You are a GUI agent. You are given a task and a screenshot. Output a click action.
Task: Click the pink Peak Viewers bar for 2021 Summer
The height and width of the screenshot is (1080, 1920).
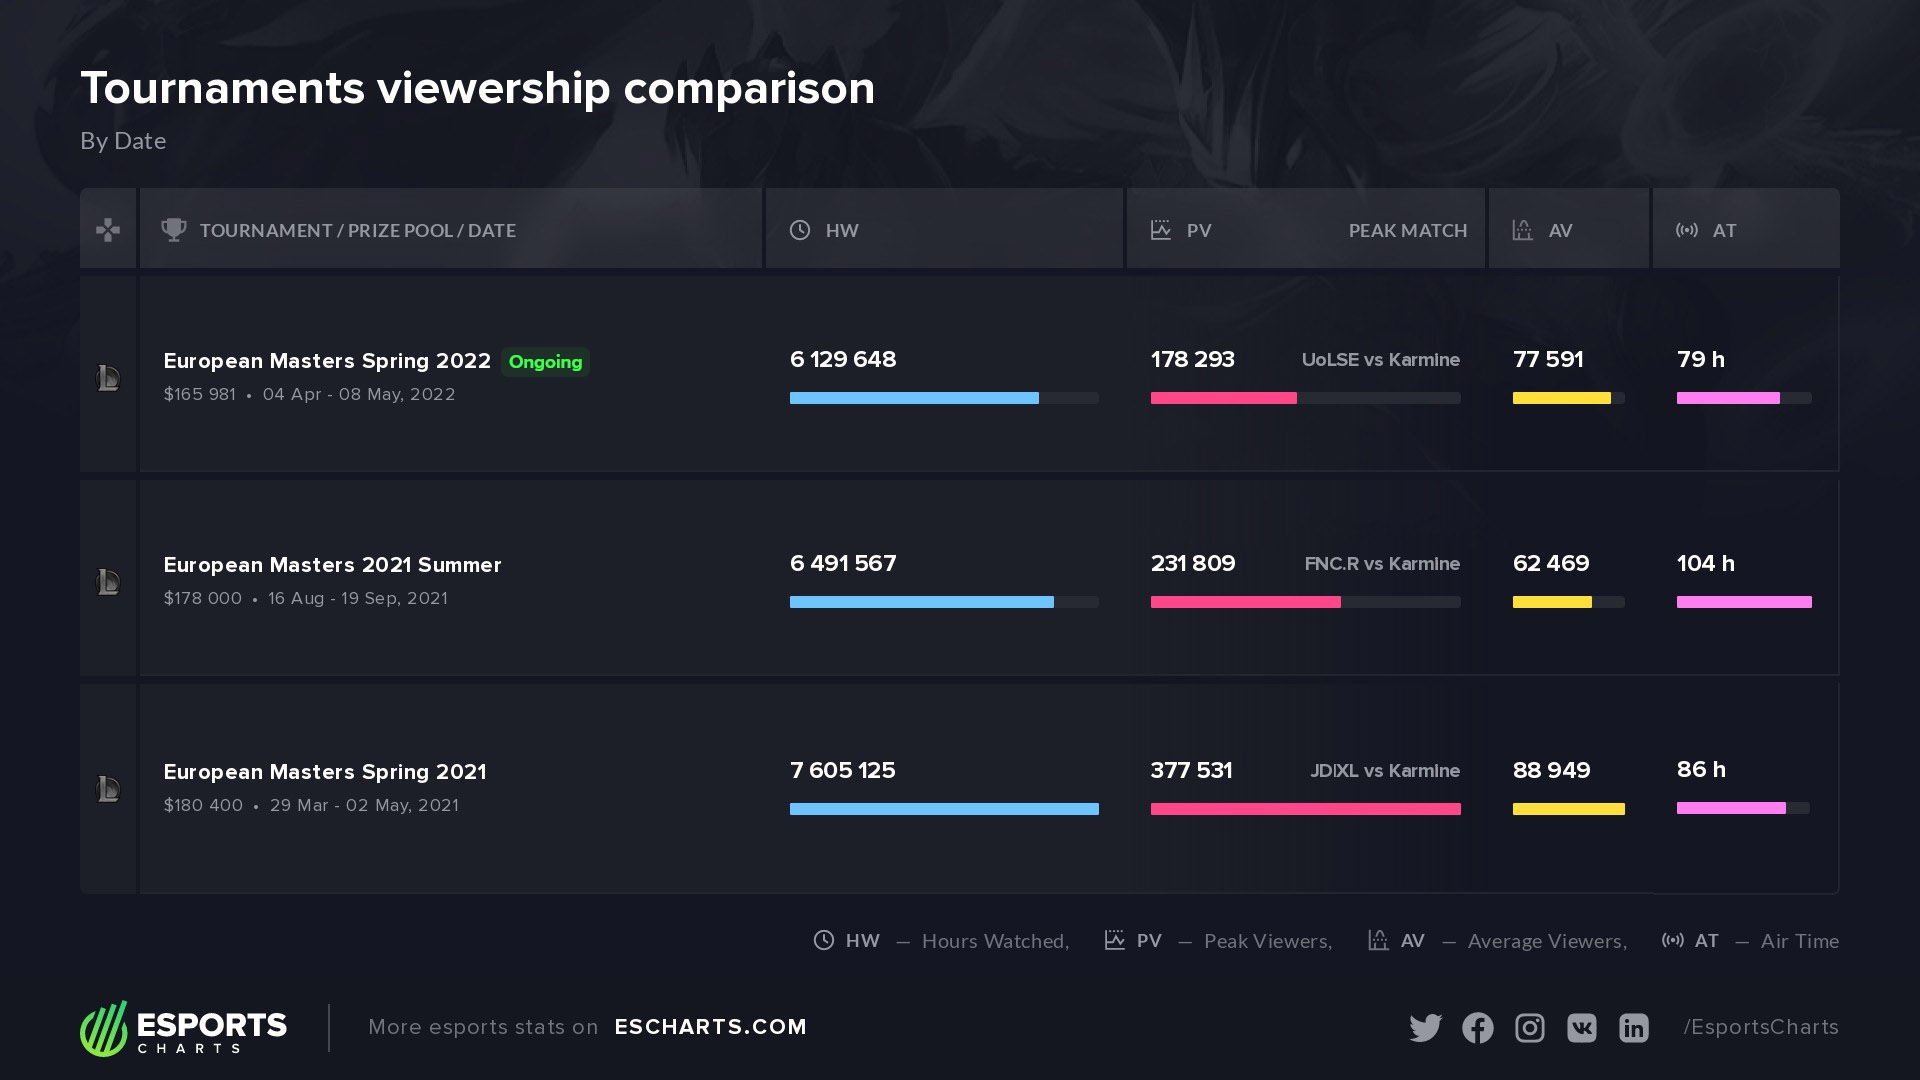(x=1245, y=602)
